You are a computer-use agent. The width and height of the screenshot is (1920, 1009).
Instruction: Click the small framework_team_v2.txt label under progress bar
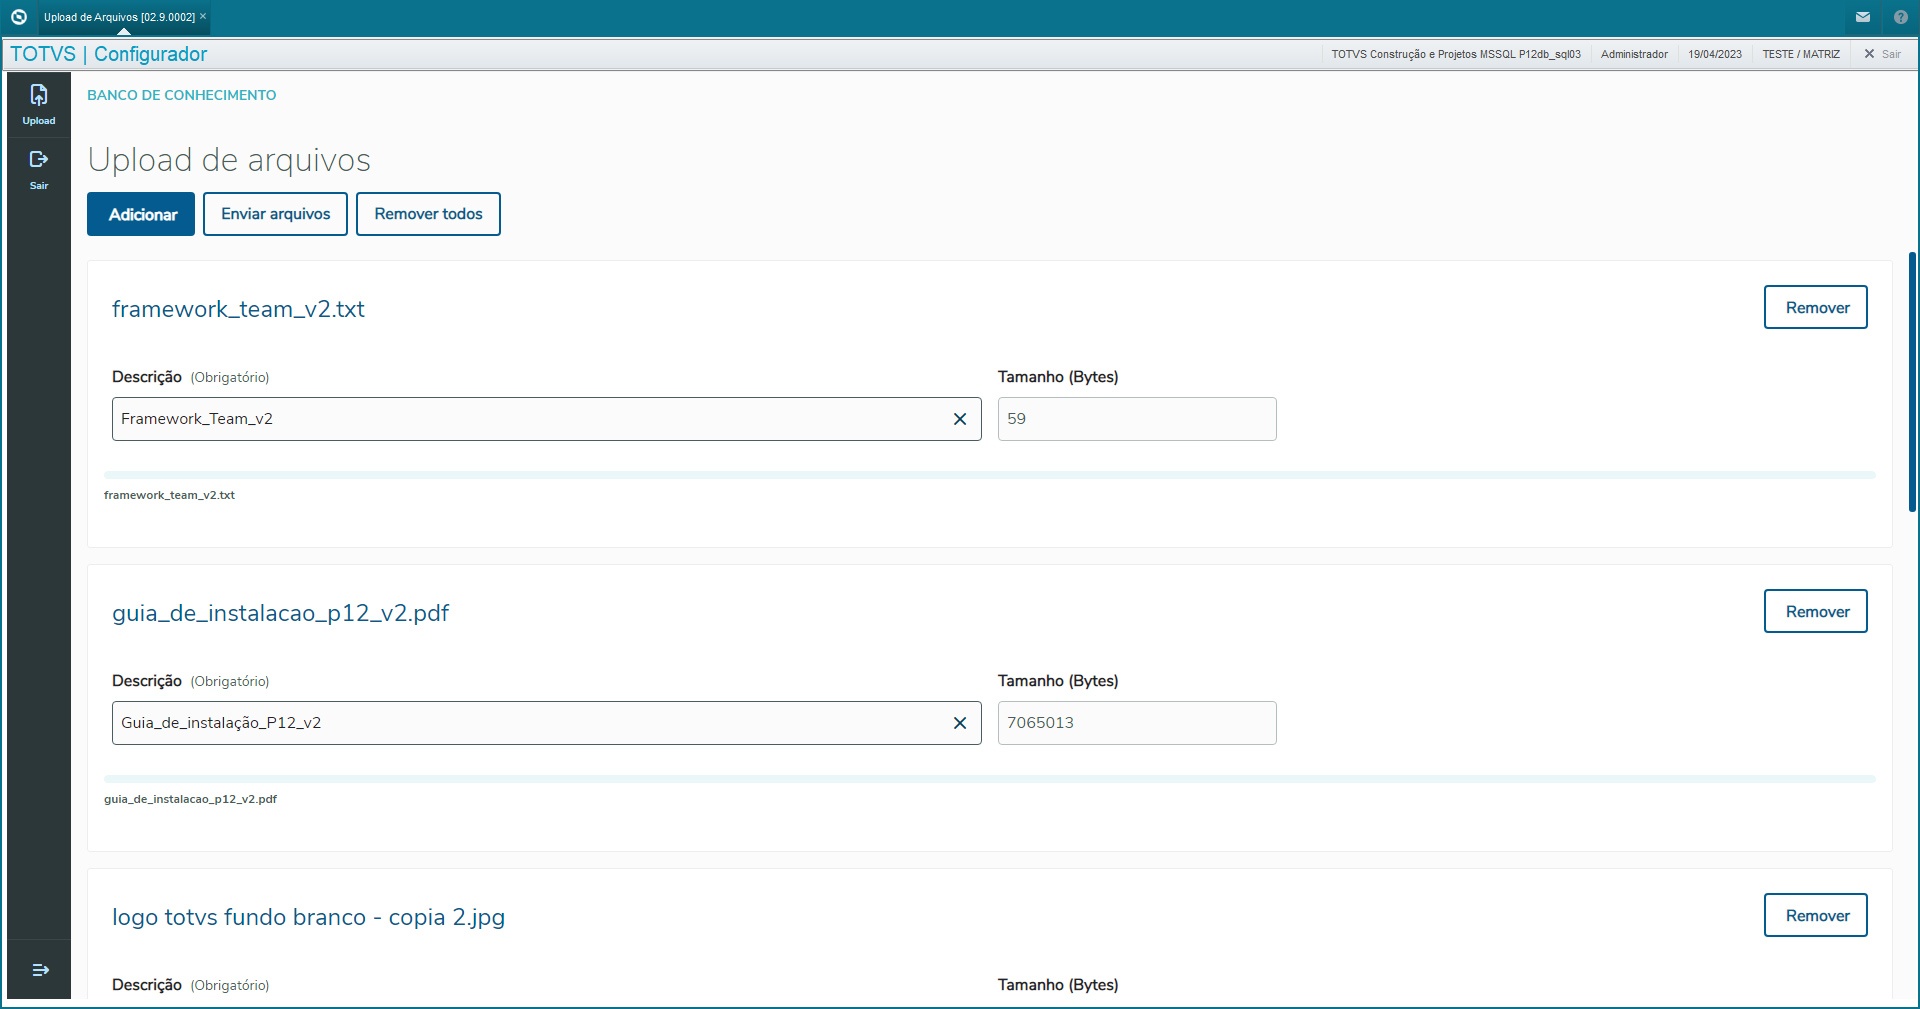tap(169, 495)
